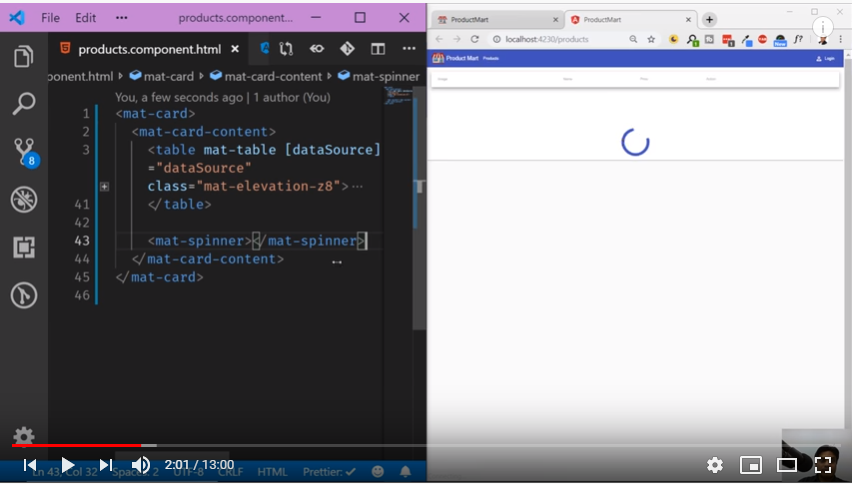Viewport: 852px width, 484px height.
Task: Open the editor more actions ellipsis menu
Action: click(x=408, y=48)
